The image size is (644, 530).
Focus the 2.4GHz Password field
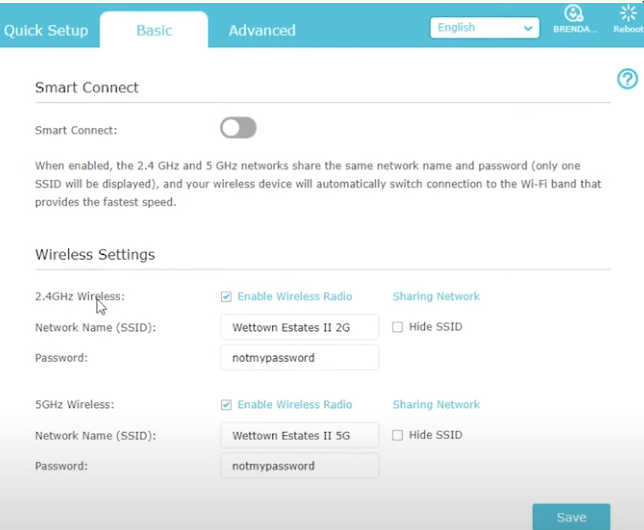[x=299, y=358]
